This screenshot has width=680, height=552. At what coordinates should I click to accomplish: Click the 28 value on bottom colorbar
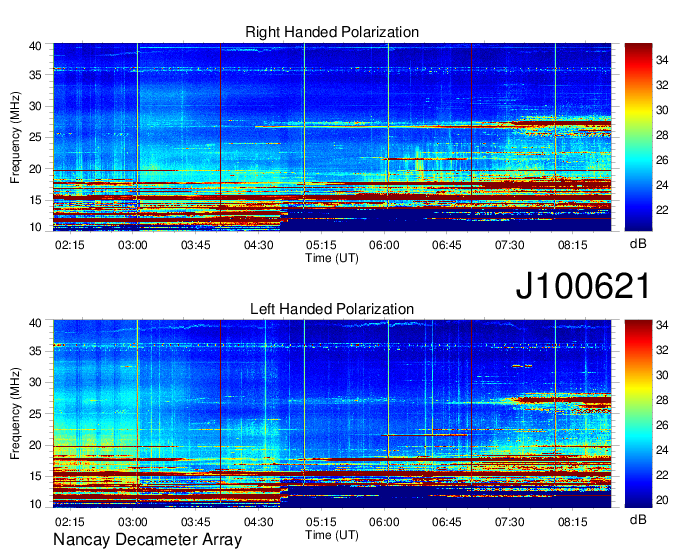662,400
